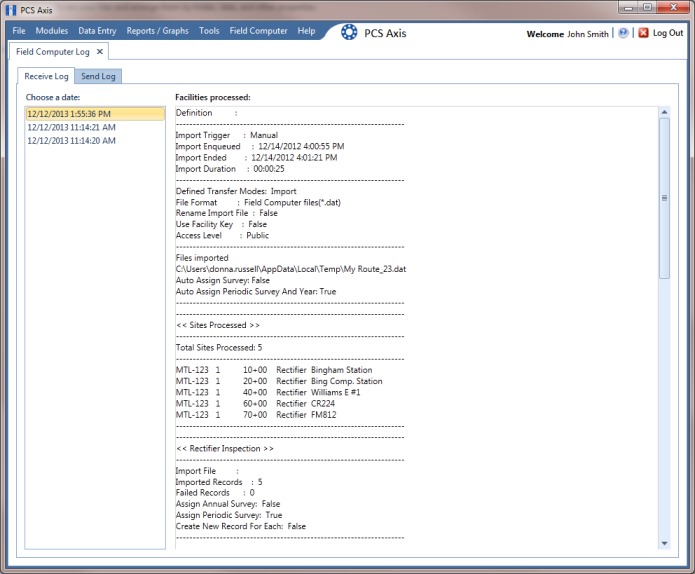The image size is (695, 574).
Task: Select date 12/12/2013 11:14:21 AM
Action: pyautogui.click(x=95, y=127)
